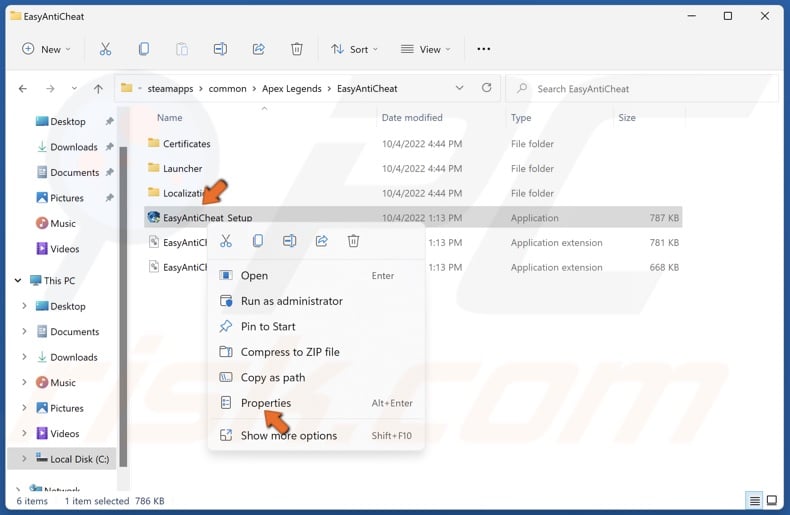Switch to Details view via the status bar icon
Screen dimensions: 790x515
pos(754,500)
